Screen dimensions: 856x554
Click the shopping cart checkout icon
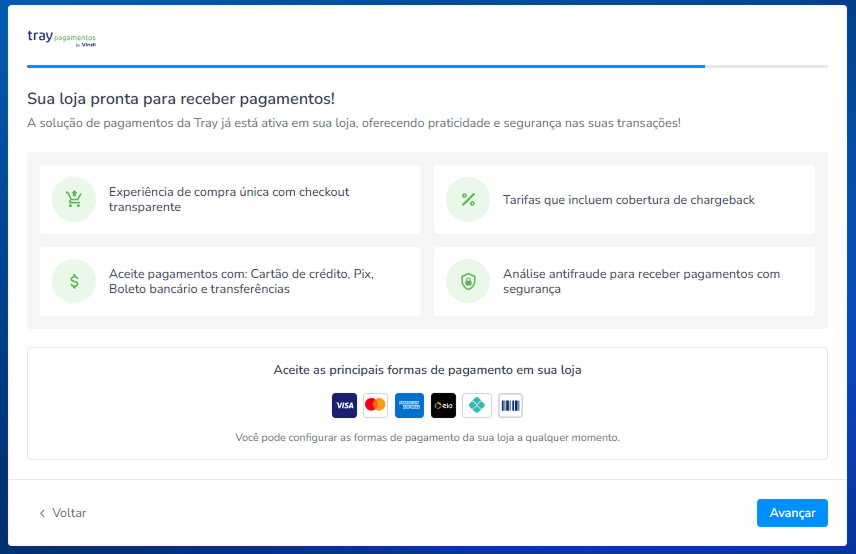74,199
